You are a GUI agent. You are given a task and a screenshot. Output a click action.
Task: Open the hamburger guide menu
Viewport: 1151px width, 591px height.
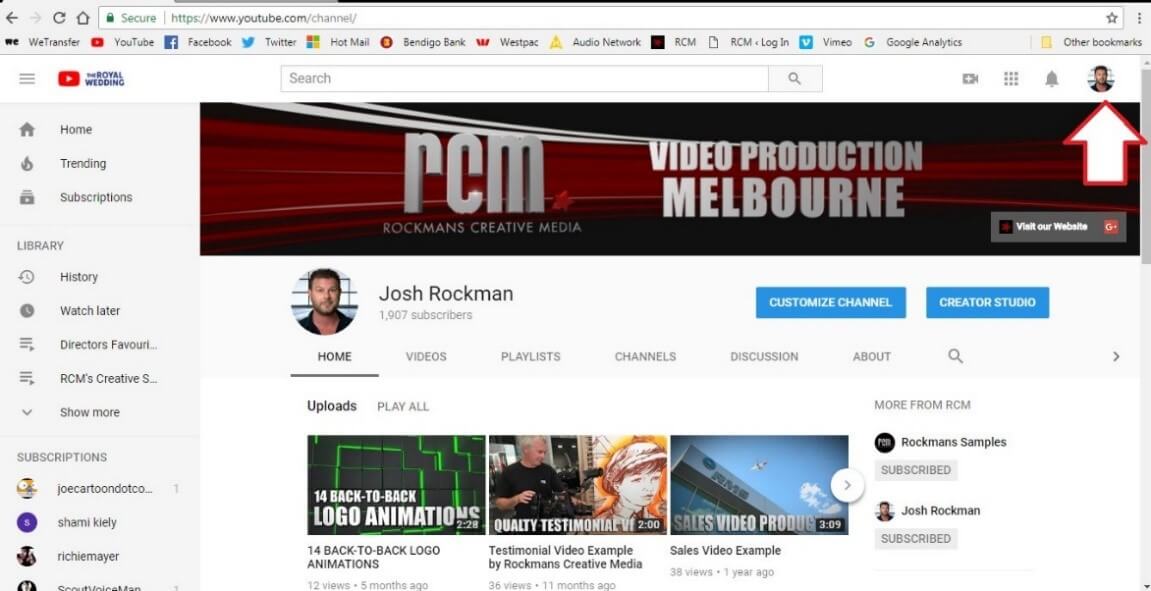tap(27, 79)
